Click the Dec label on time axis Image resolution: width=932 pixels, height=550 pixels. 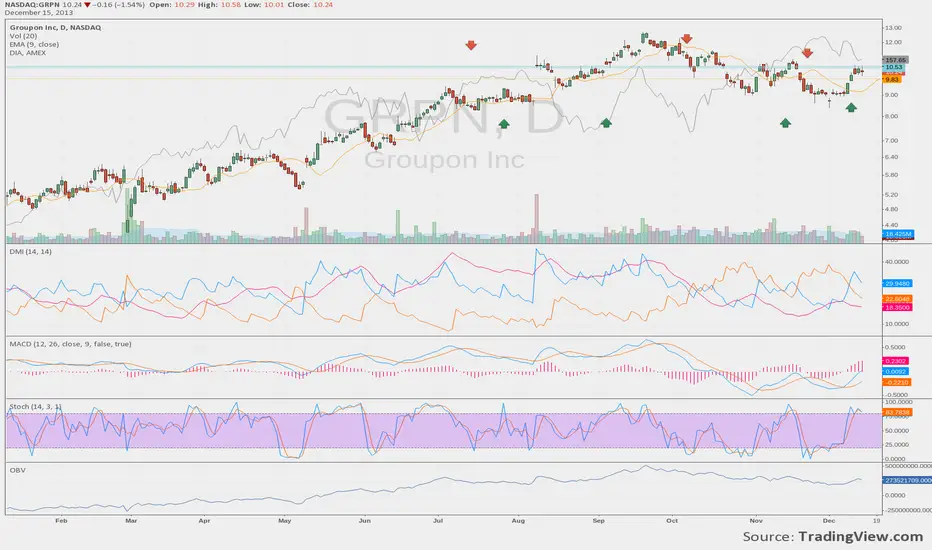tap(829, 521)
